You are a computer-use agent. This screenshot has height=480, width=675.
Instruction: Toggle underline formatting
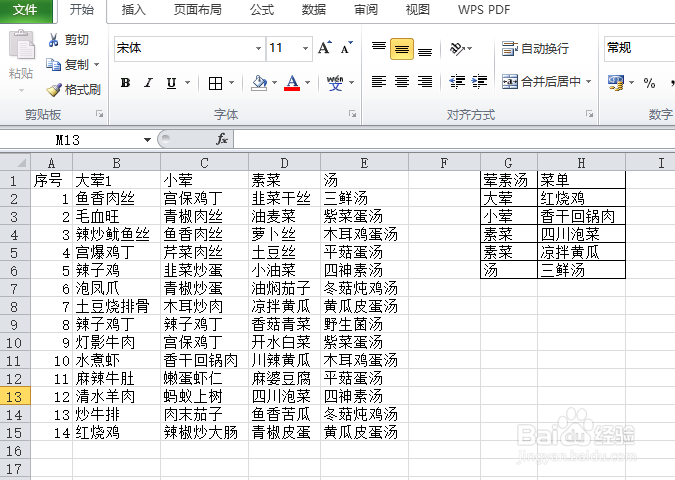point(171,83)
